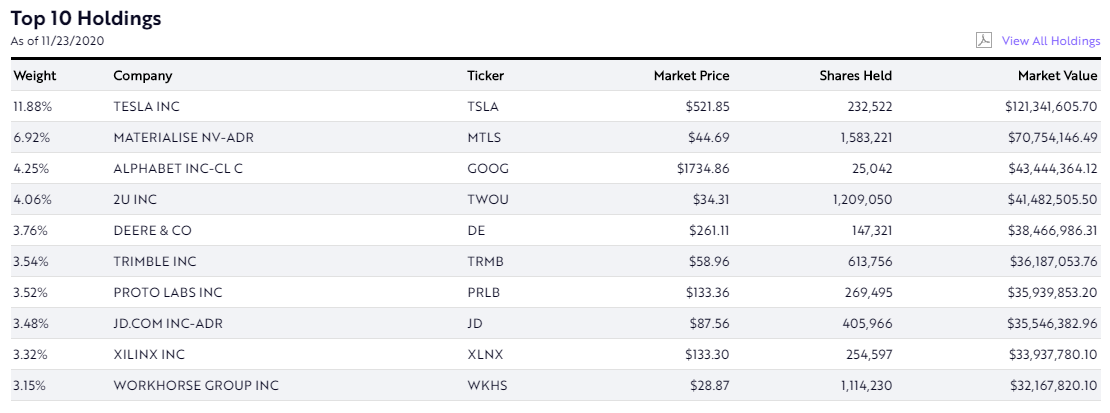Click the PRLB ticker symbol
Screen dimensions: 1110x413
pyautogui.click(x=484, y=292)
